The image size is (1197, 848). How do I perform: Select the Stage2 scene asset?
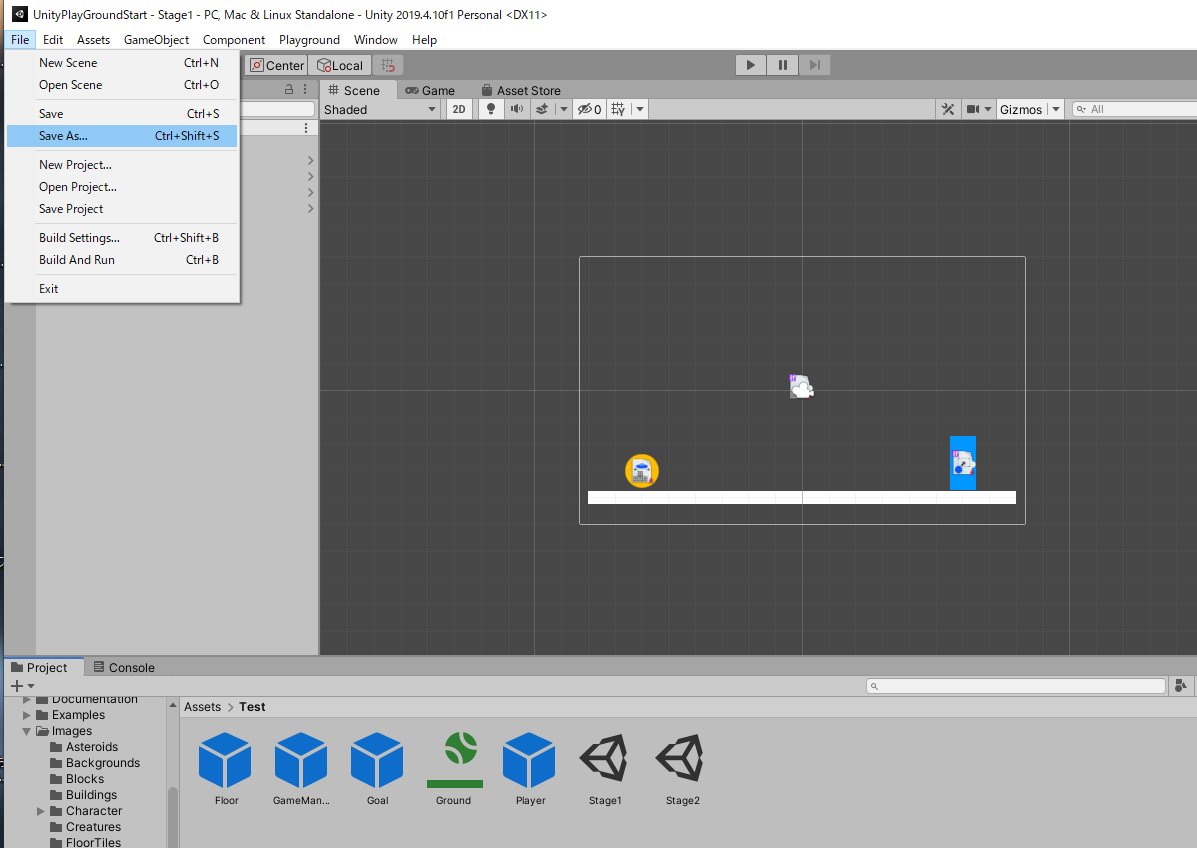pos(682,768)
